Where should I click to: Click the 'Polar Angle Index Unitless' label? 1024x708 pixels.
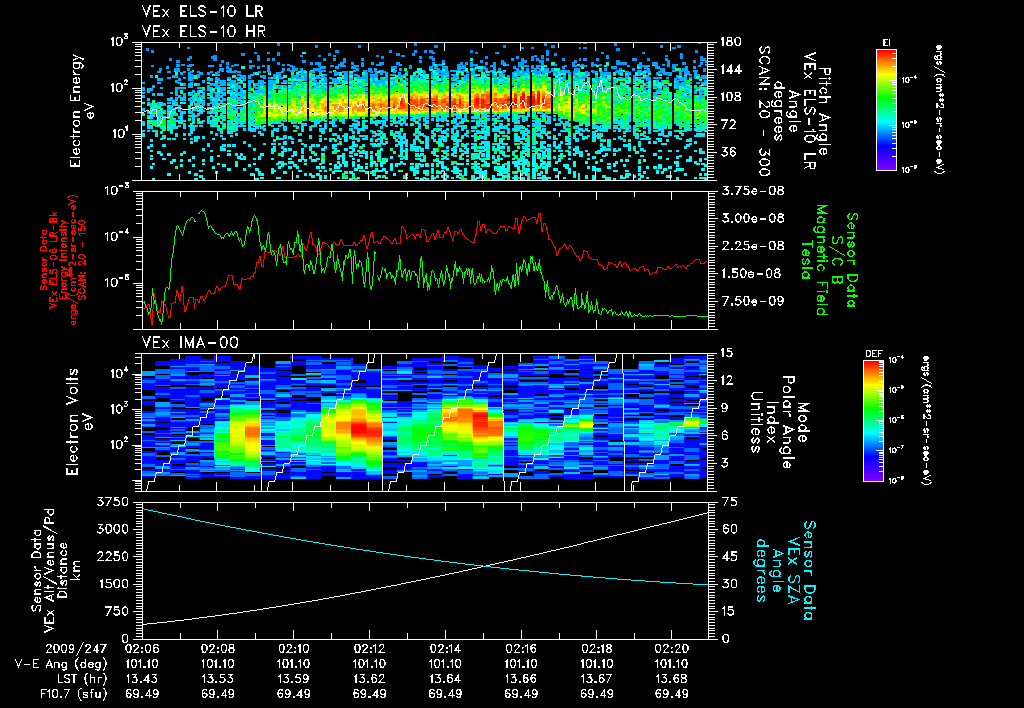(x=773, y=422)
